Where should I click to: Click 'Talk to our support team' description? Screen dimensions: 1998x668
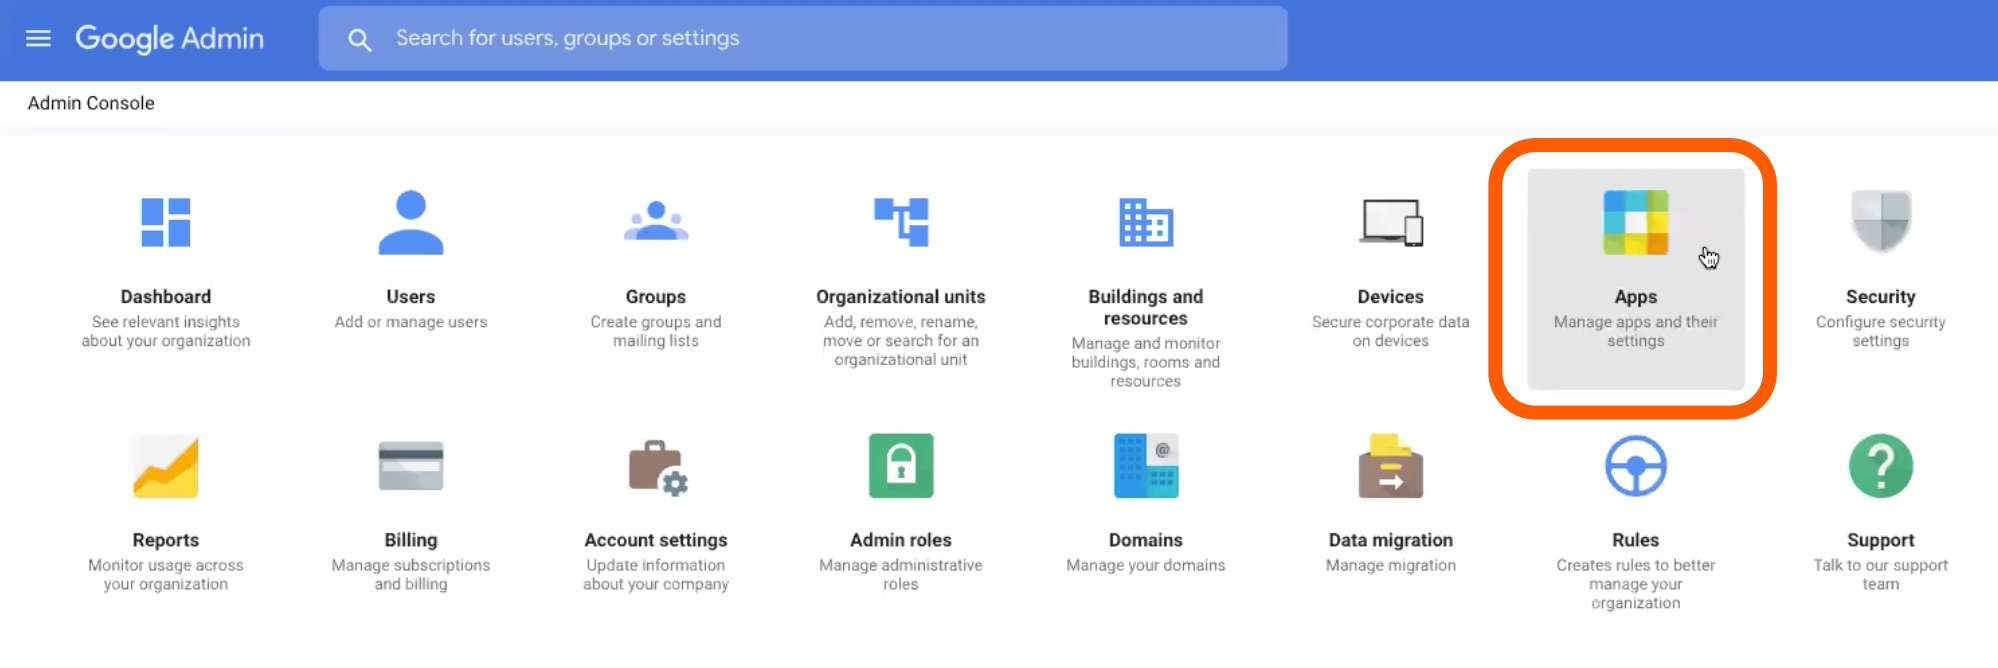point(1881,574)
